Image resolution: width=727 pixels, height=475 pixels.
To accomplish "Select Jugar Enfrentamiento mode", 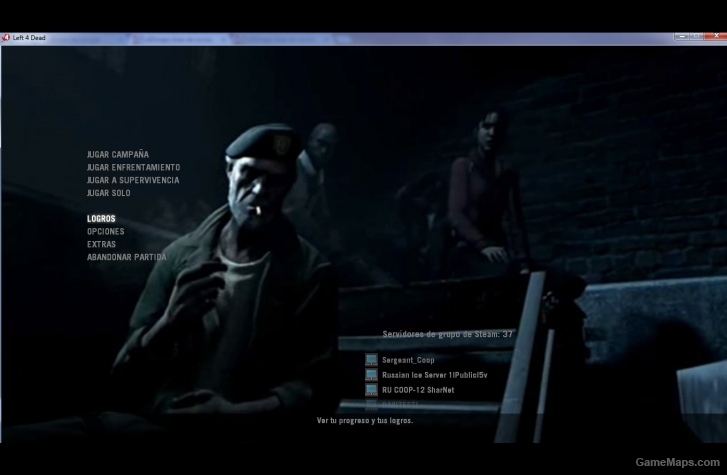I will (x=134, y=167).
